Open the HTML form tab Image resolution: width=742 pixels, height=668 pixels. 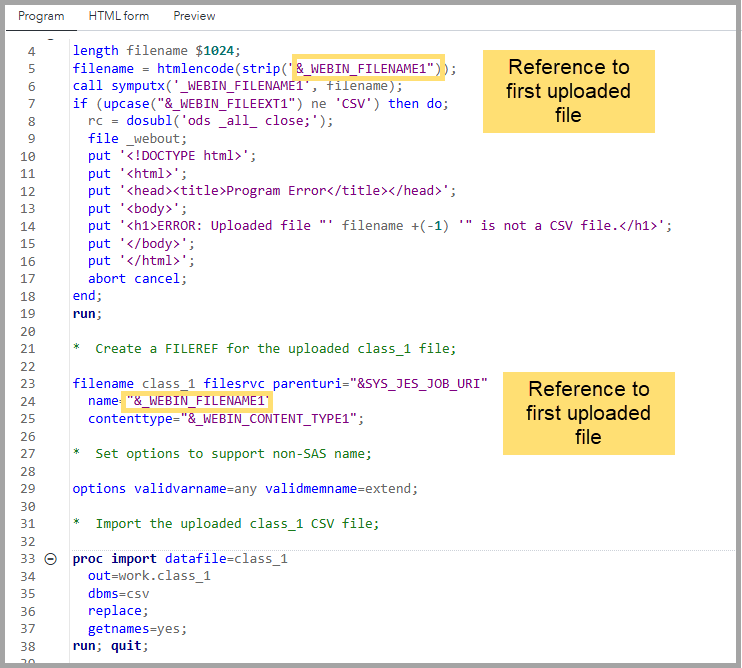click(x=118, y=16)
